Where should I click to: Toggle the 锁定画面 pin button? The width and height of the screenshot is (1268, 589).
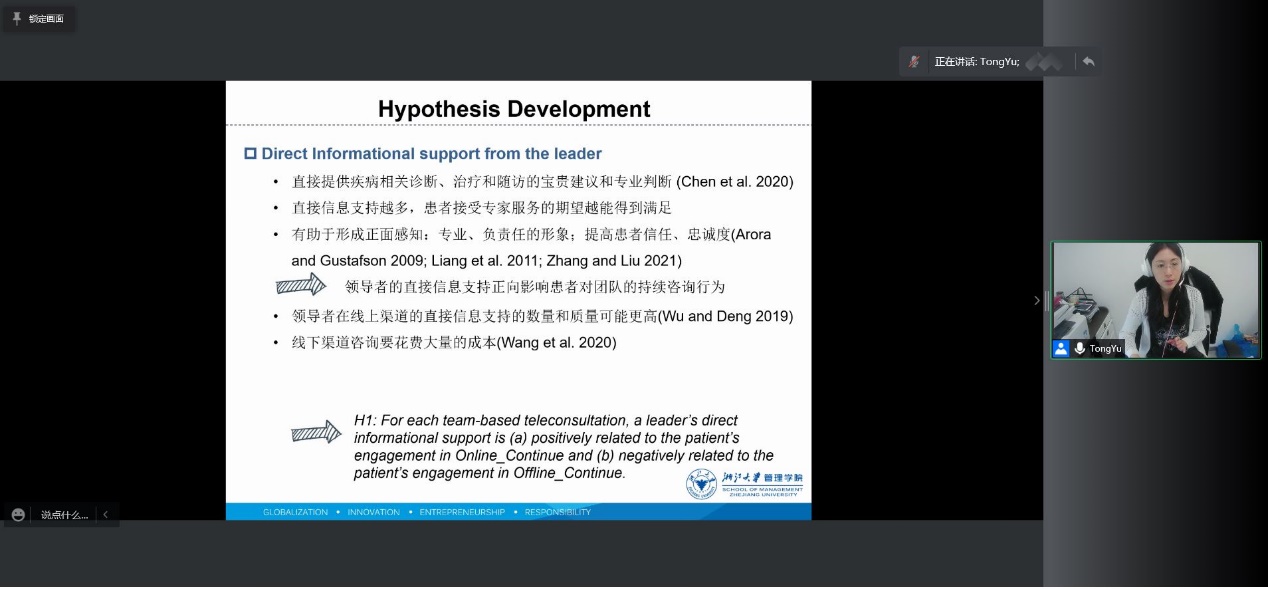click(38, 19)
